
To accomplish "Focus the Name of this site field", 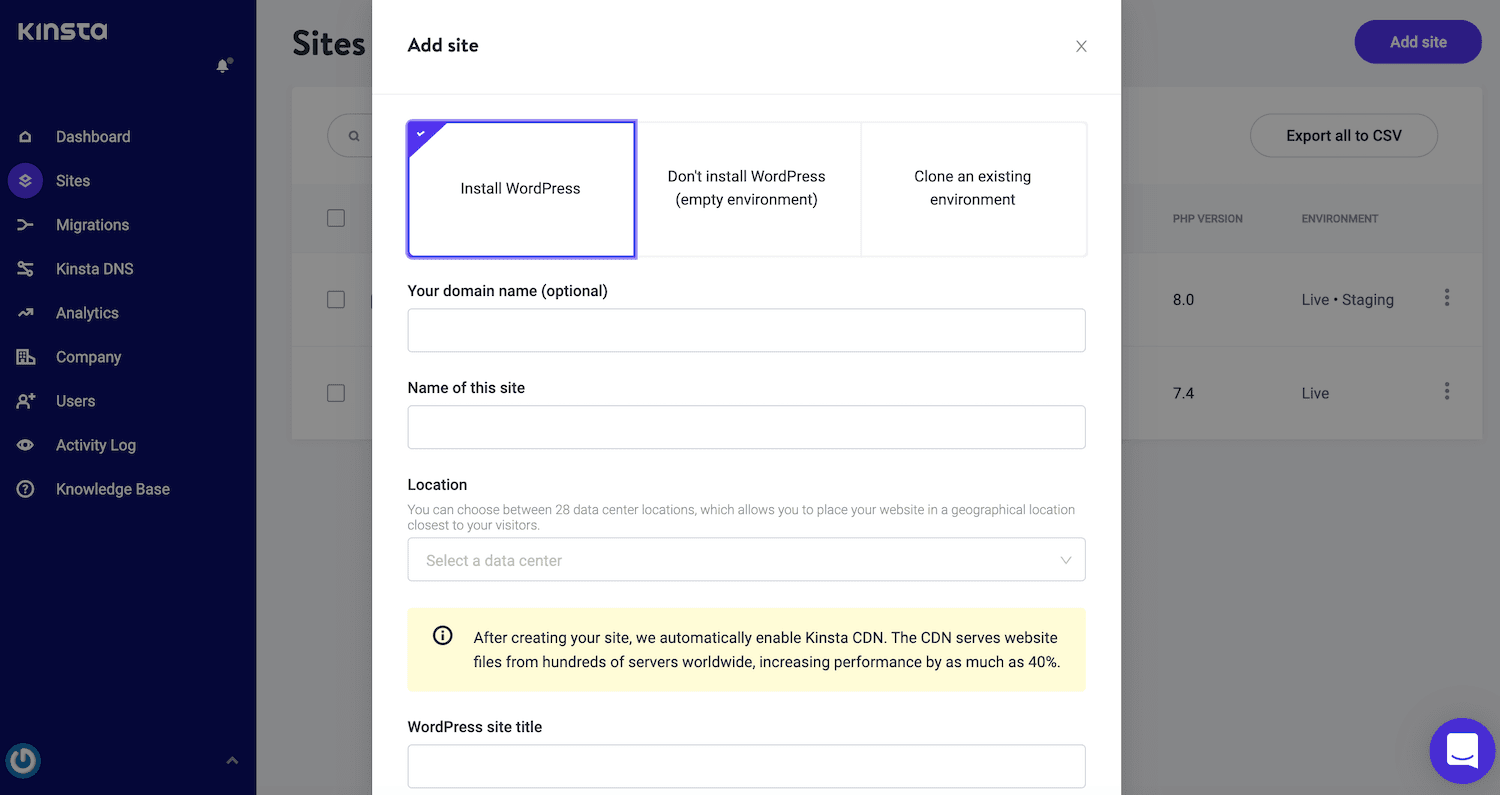I will (746, 427).
